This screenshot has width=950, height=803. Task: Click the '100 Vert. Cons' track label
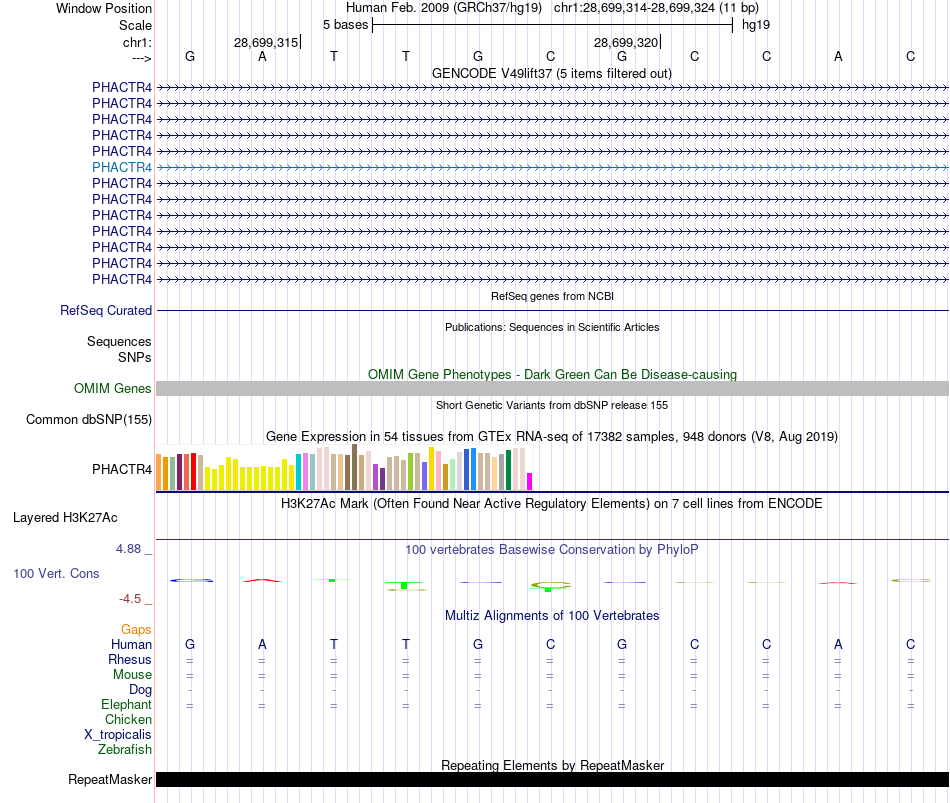[56, 573]
